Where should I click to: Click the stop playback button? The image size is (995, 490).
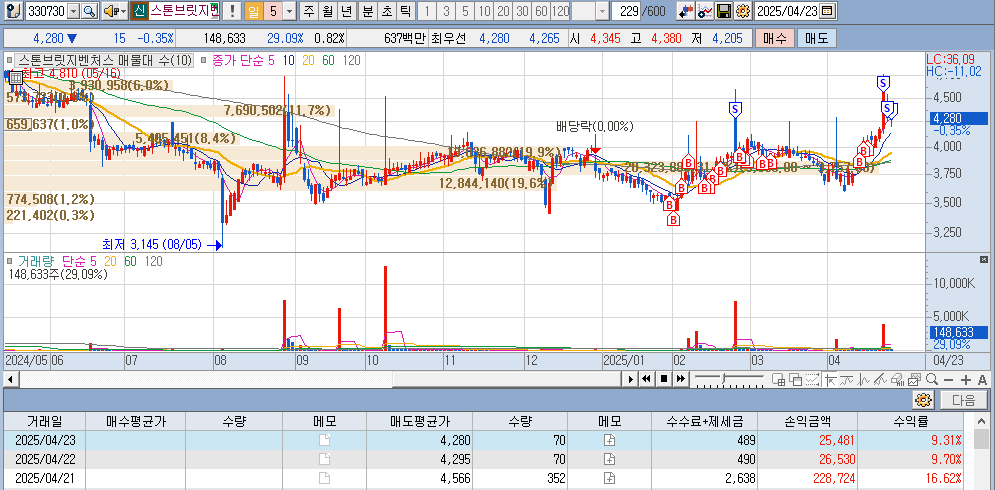click(664, 380)
